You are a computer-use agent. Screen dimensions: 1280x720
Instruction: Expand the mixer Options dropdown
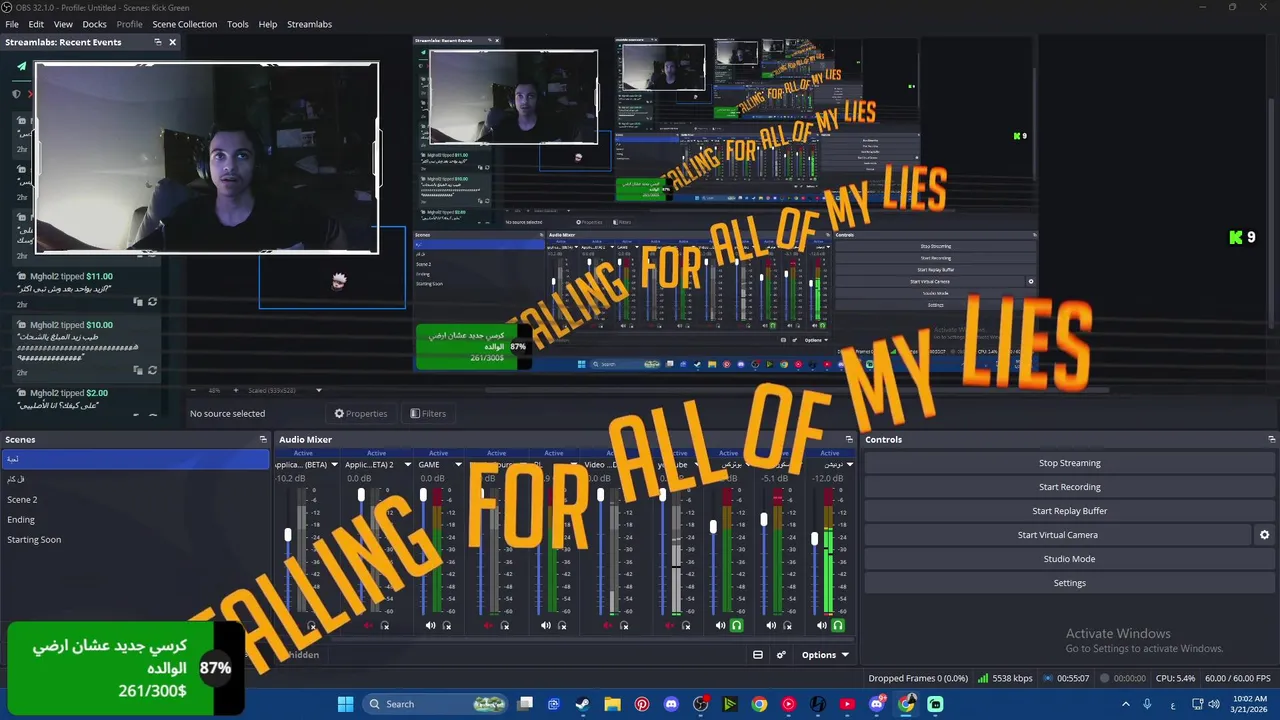point(825,655)
